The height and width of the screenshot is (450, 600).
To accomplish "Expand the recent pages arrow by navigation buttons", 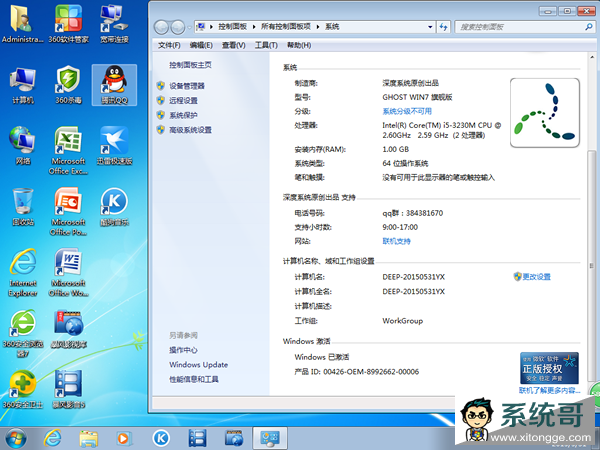I will pyautogui.click(x=189, y=28).
